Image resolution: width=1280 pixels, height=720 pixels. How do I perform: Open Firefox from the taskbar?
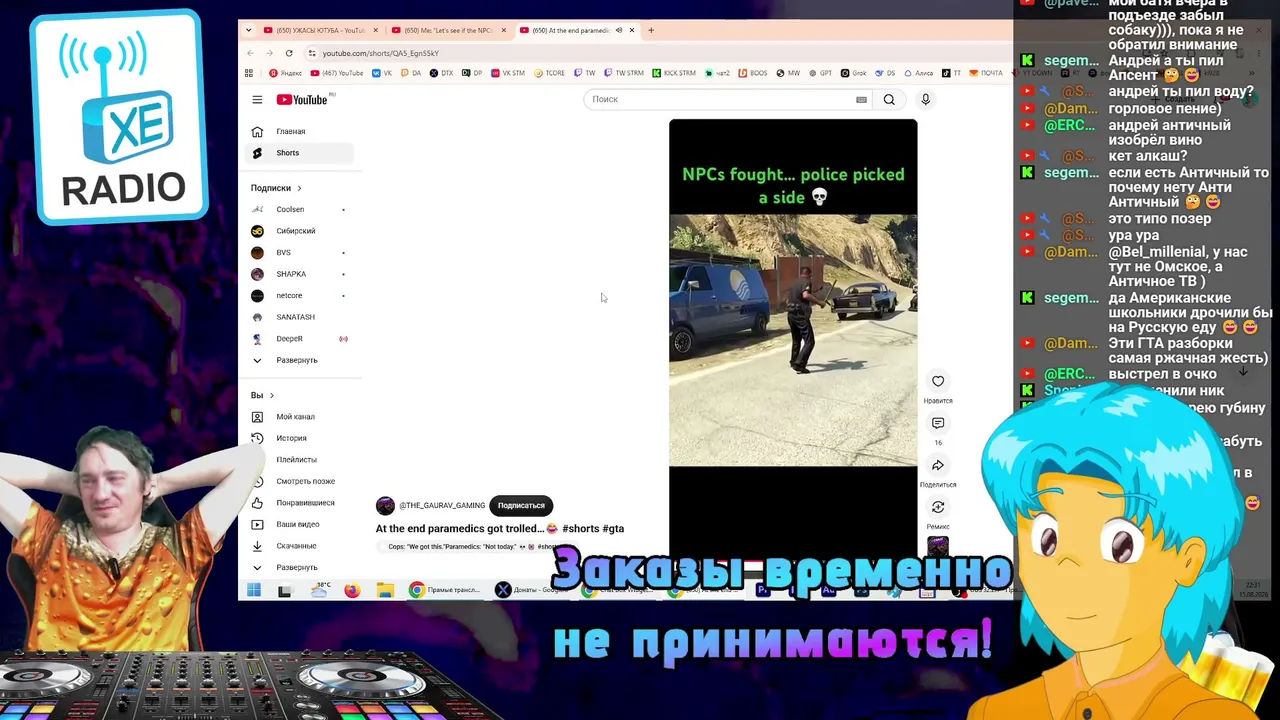pos(352,590)
